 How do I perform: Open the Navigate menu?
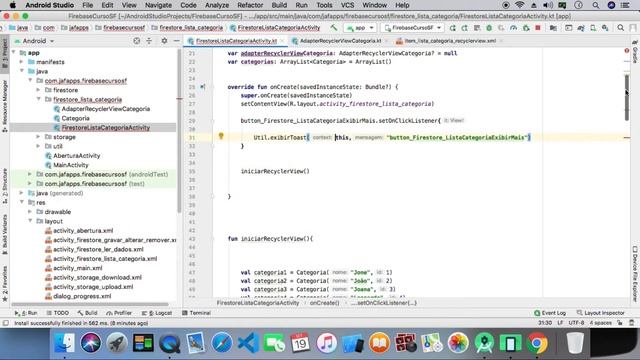click(x=158, y=5)
